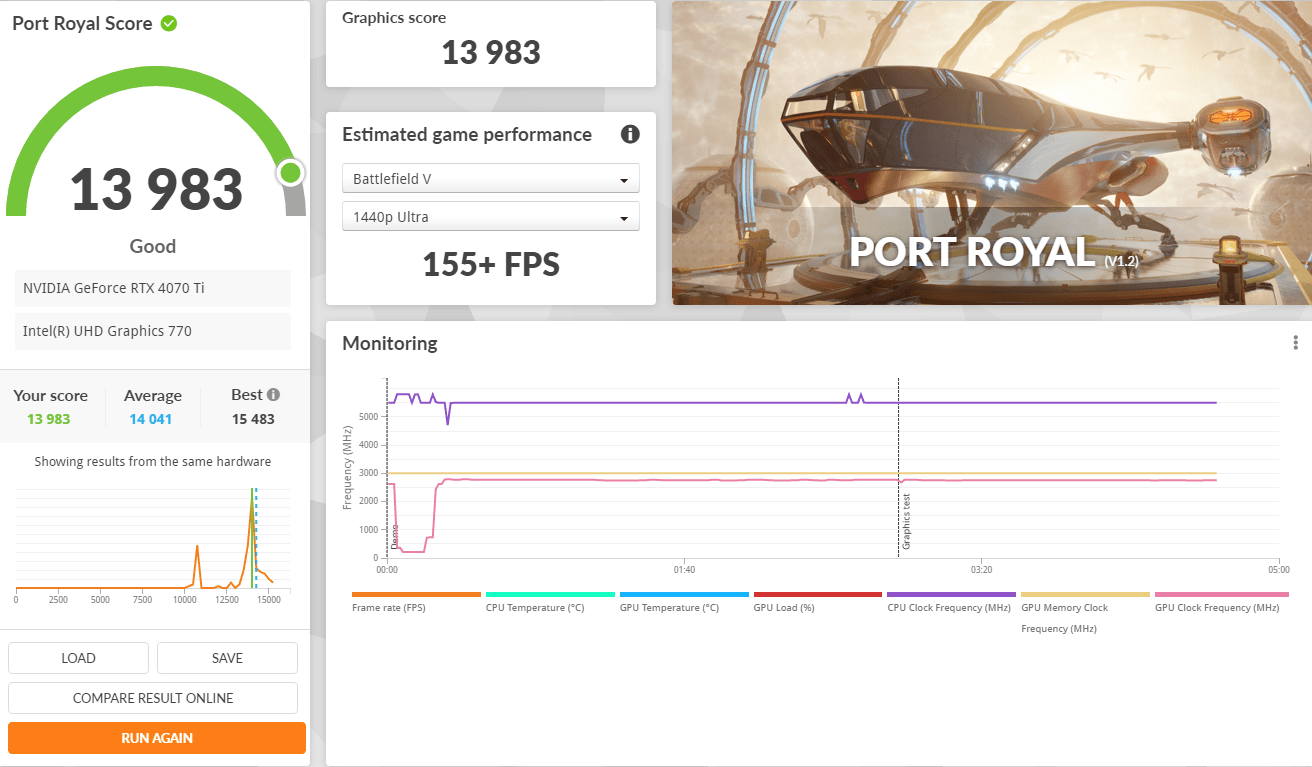Select the Intel(R) UHD Graphics 770 entry
This screenshot has height=767, width=1312.
pyautogui.click(x=153, y=331)
